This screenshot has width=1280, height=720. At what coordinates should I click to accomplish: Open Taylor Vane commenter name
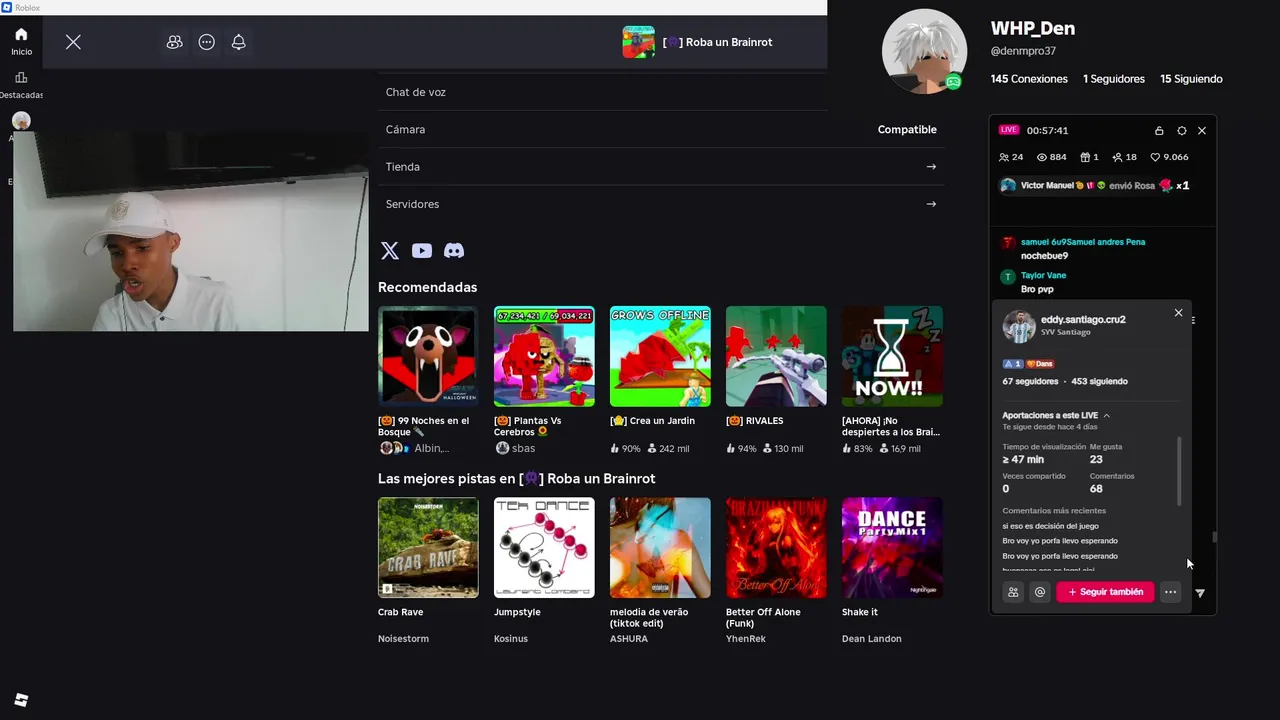[1043, 276]
